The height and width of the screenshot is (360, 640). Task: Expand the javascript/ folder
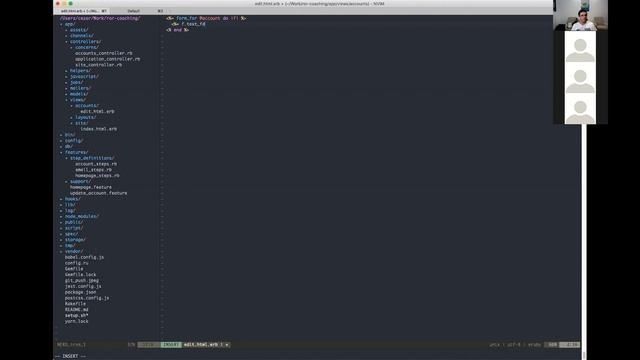(84, 76)
